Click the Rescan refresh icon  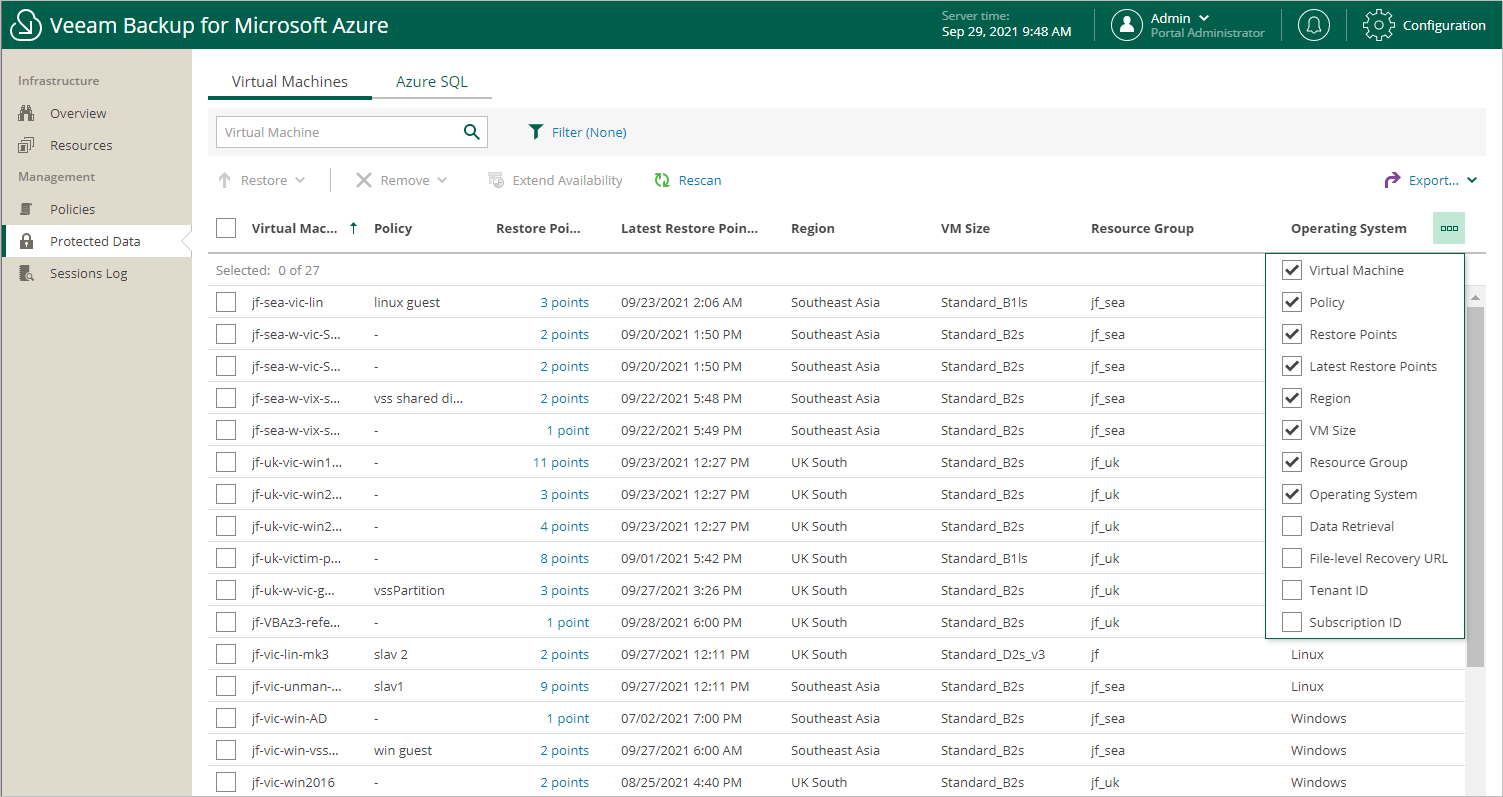[x=662, y=180]
